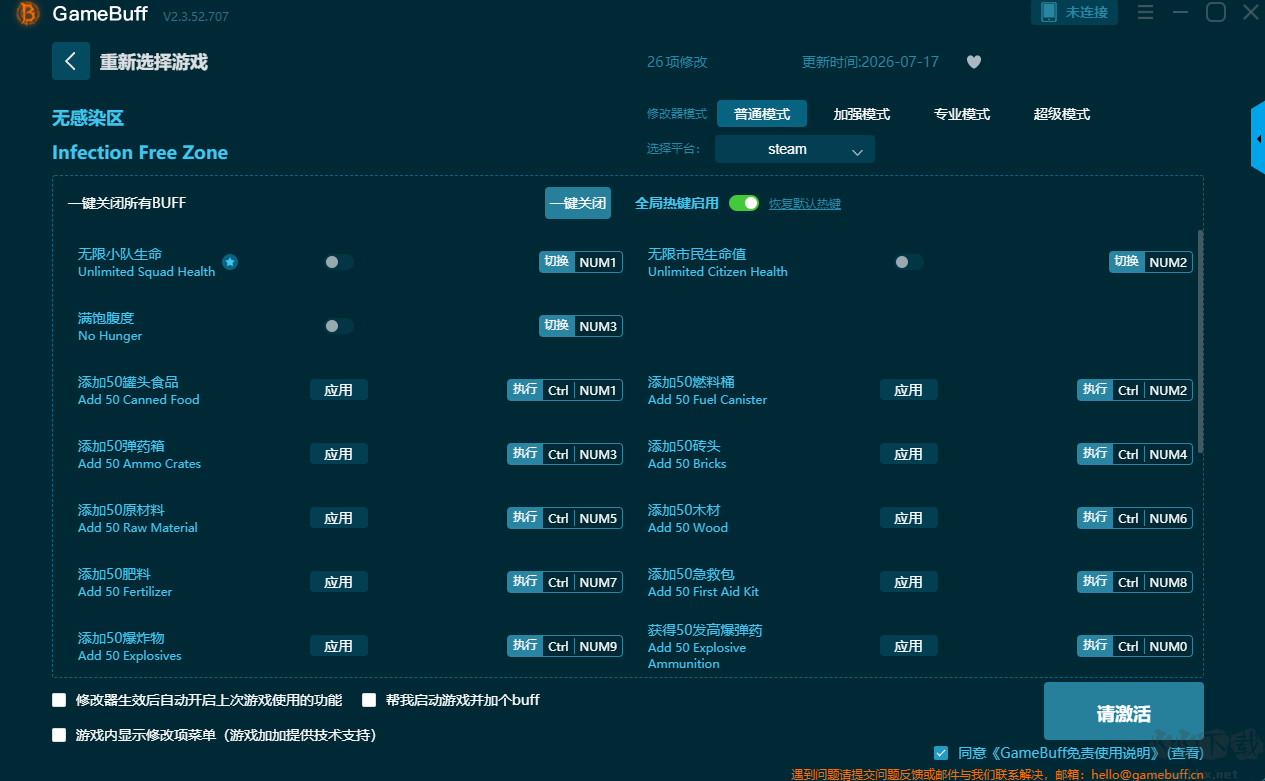Favorite the game with the heart icon

tap(974, 62)
